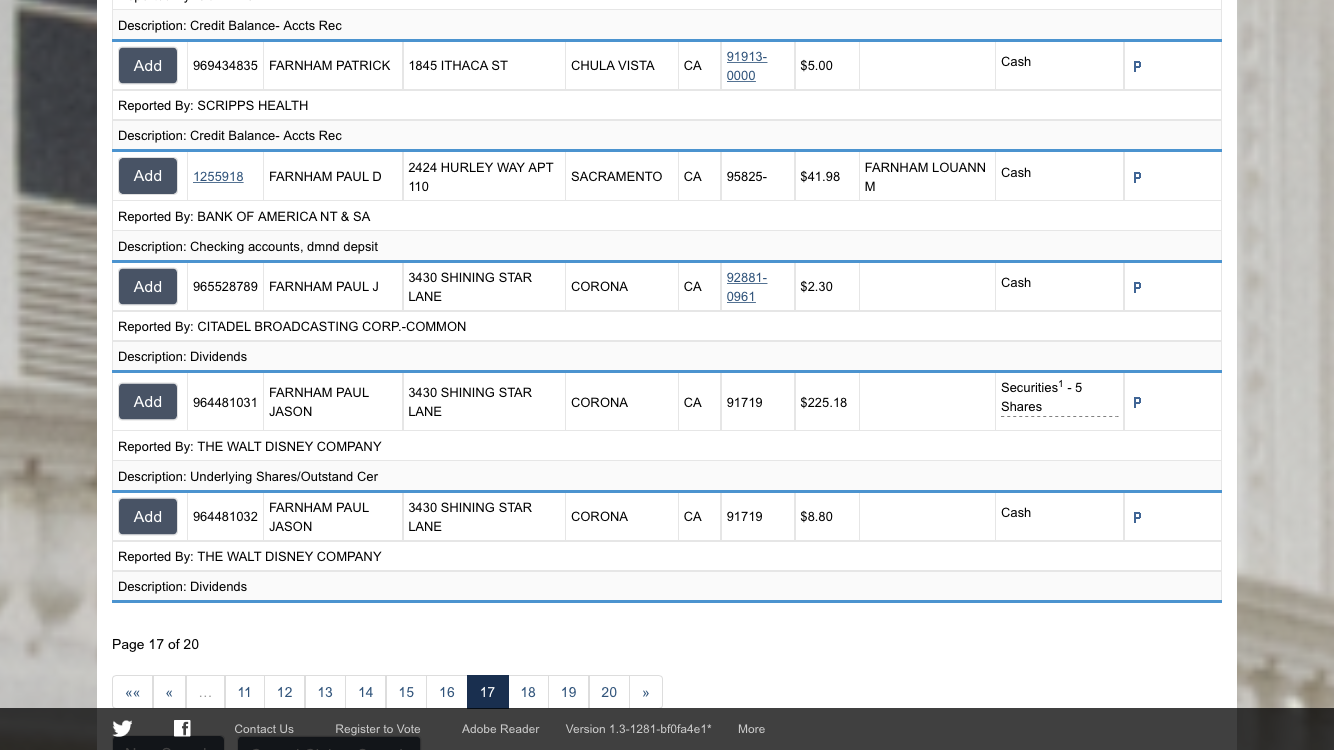Go to page 13
This screenshot has height=750, width=1334.
click(325, 692)
